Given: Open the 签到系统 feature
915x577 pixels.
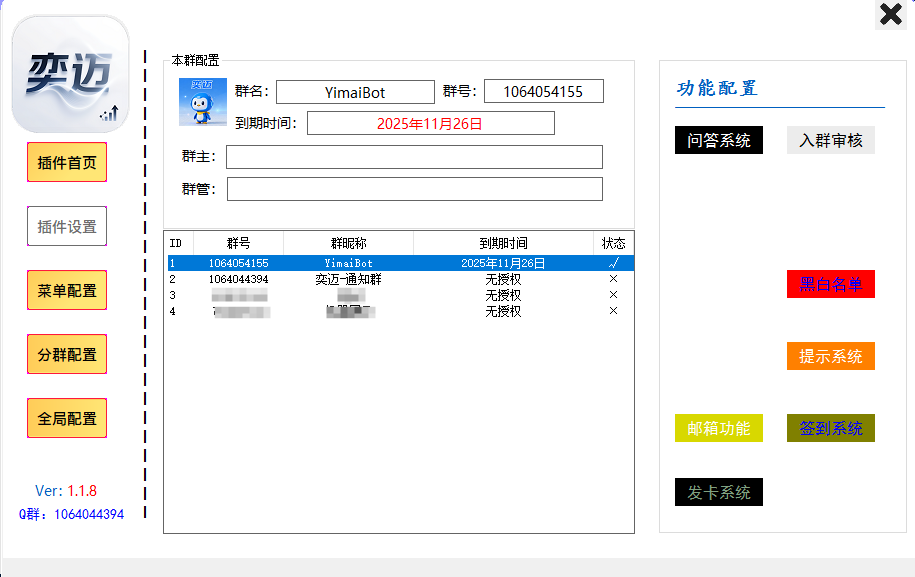Looking at the screenshot, I should [830, 428].
